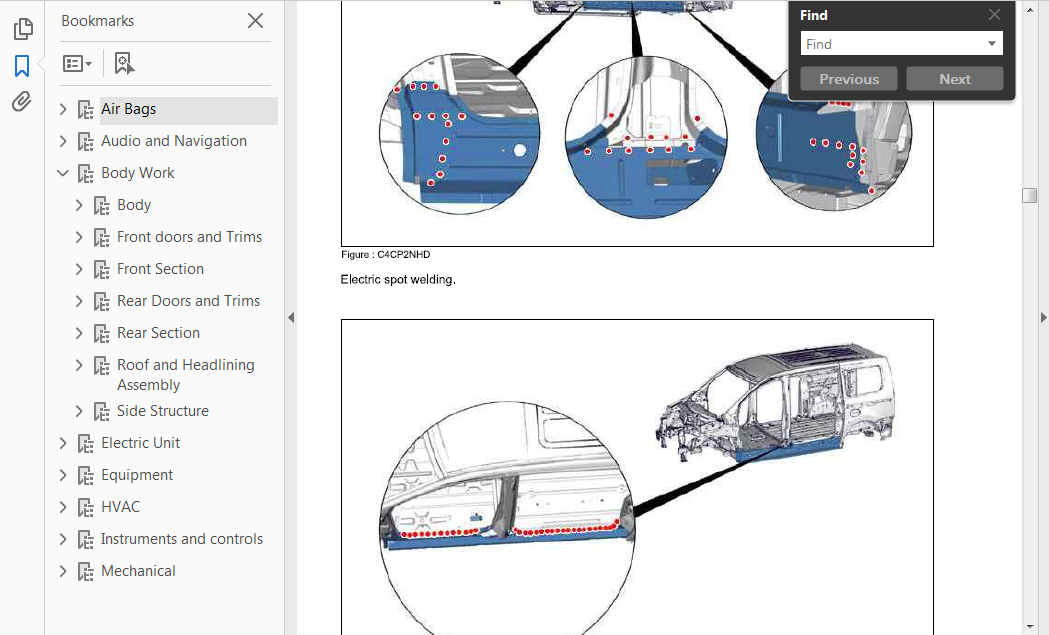Close the Bookmarks panel
Image resolution: width=1049 pixels, height=635 pixels.
[x=256, y=21]
